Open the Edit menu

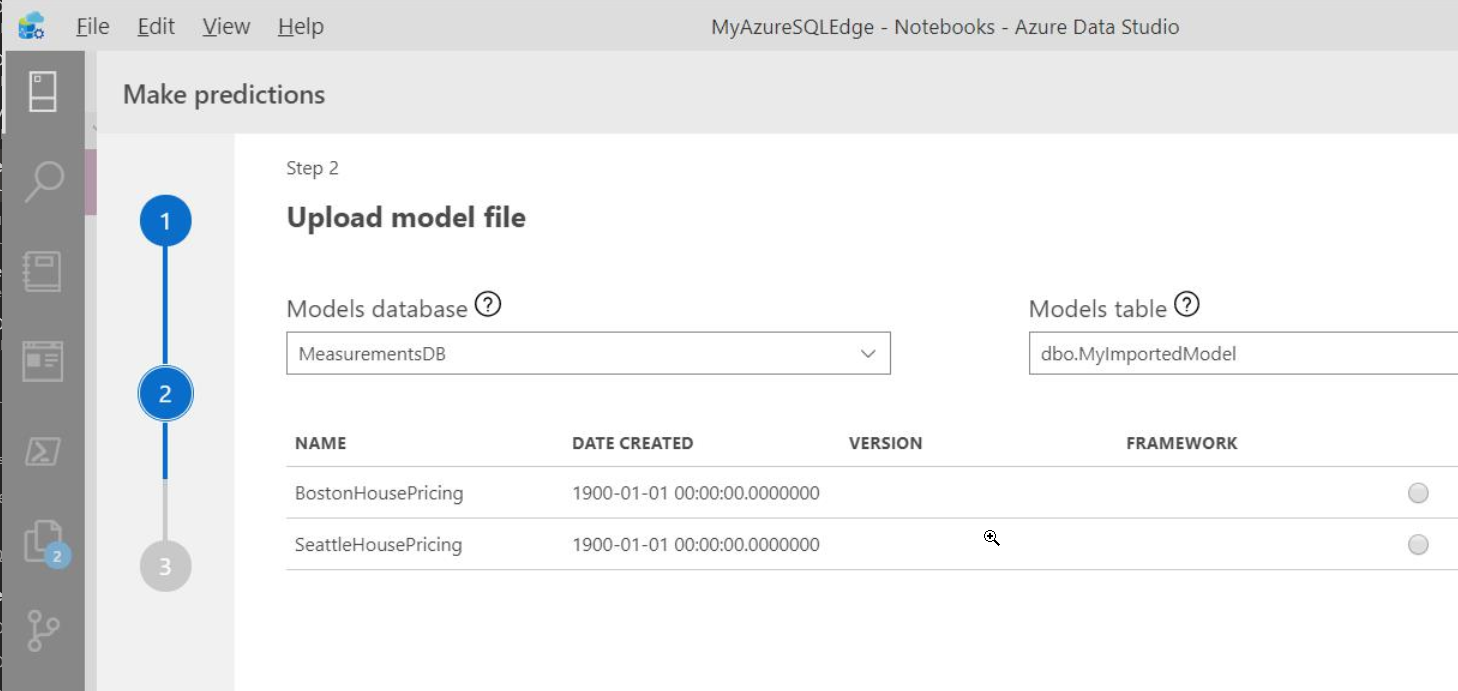tap(156, 27)
